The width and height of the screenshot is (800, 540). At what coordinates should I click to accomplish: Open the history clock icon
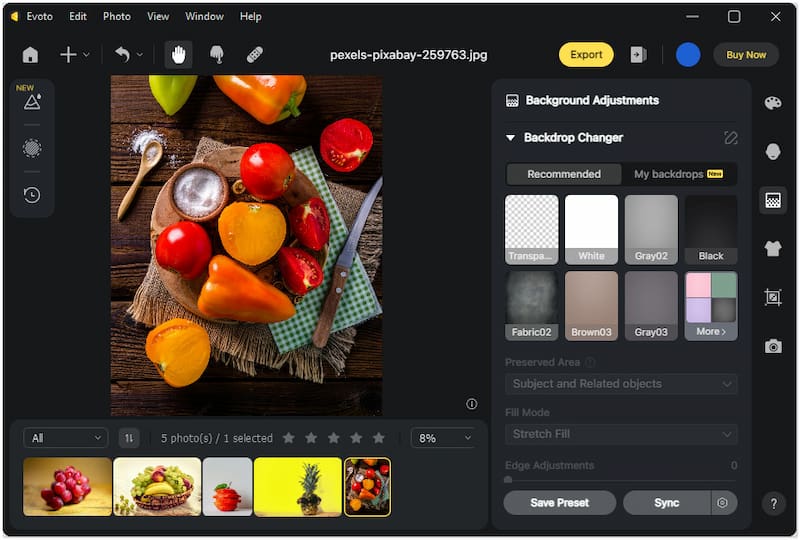(x=32, y=195)
